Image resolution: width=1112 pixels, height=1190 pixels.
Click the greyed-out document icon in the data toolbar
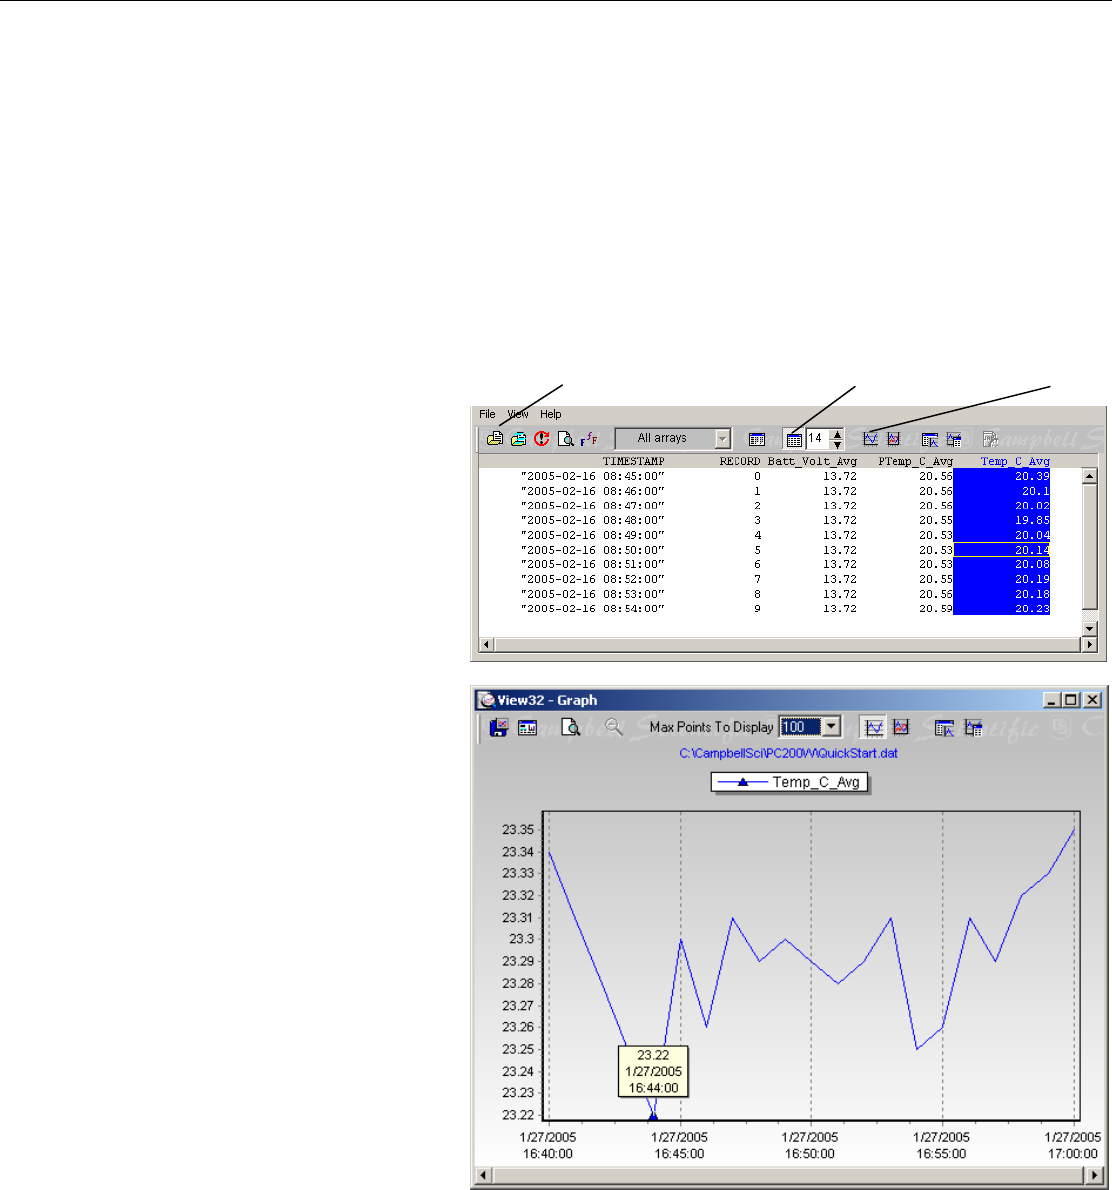click(x=990, y=439)
